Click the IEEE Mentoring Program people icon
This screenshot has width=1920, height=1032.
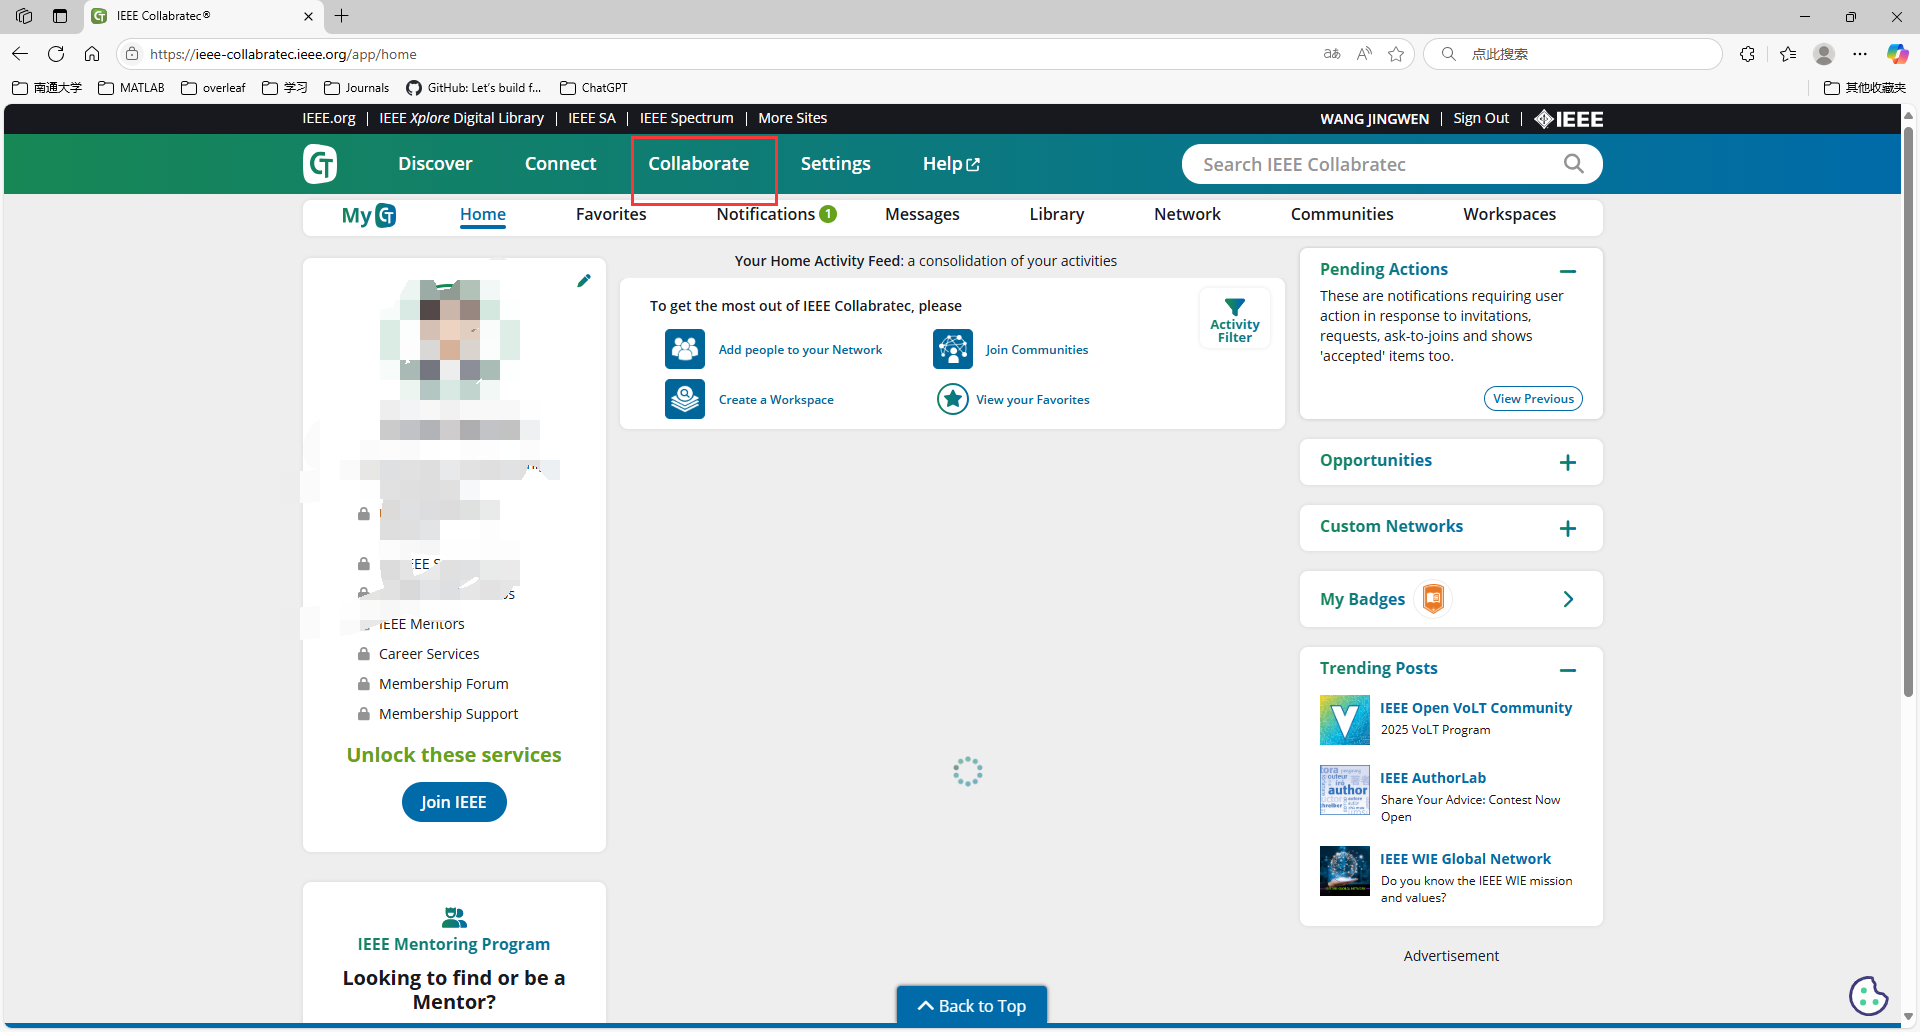[x=454, y=917]
